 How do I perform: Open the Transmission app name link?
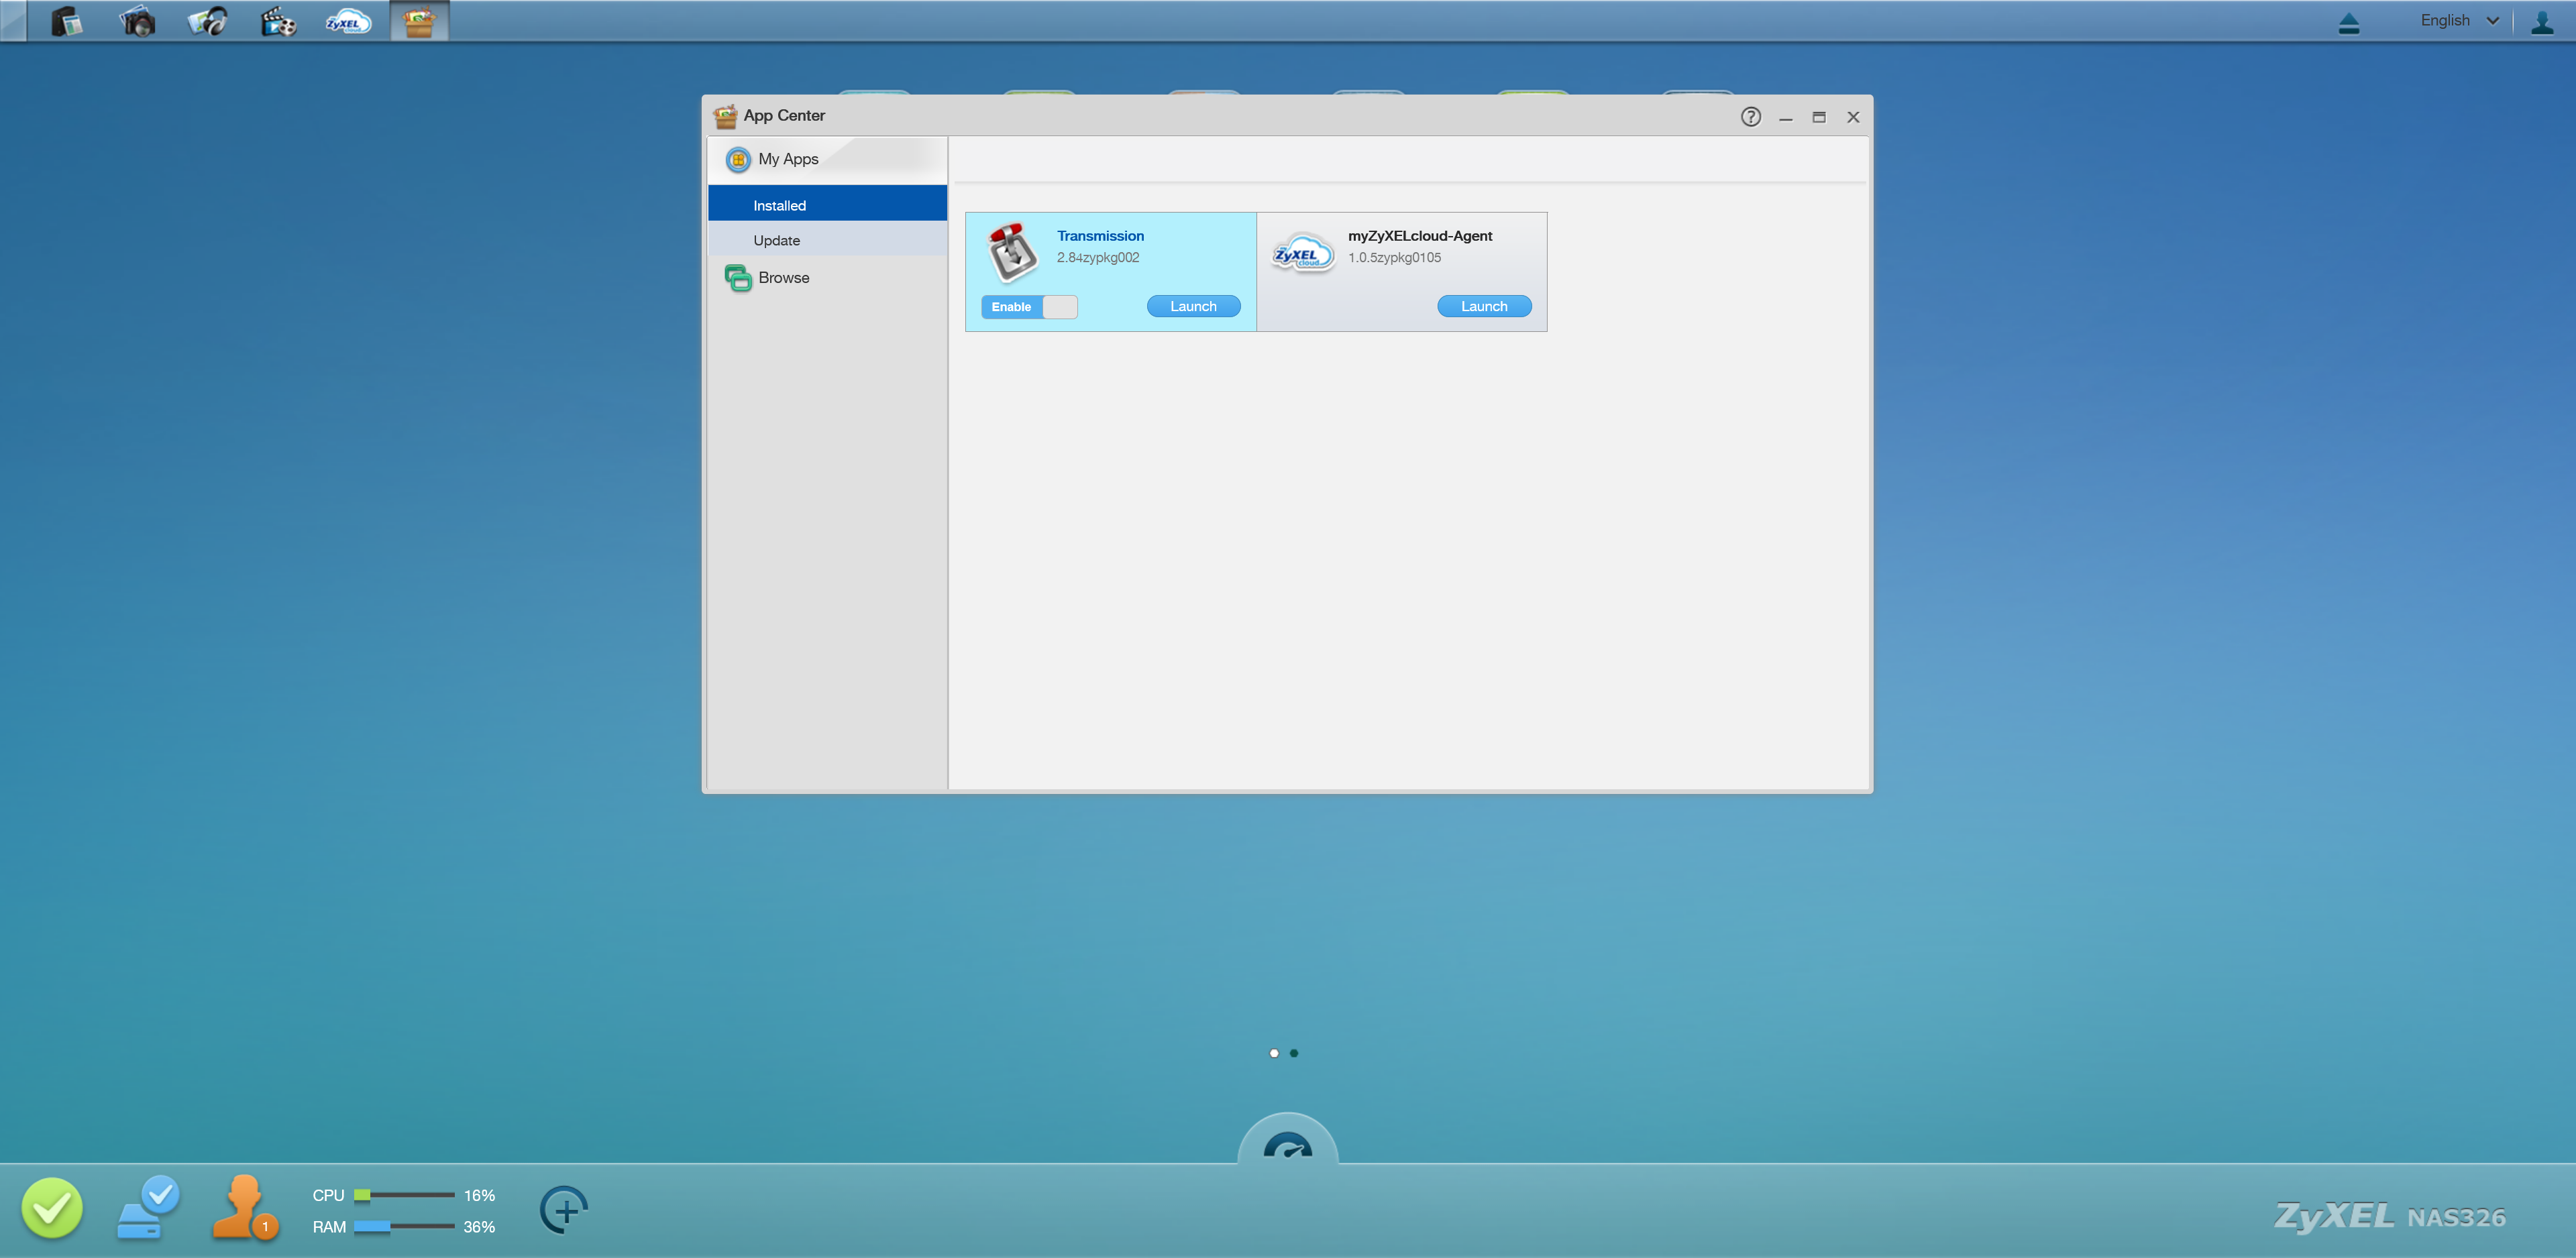[x=1100, y=236]
